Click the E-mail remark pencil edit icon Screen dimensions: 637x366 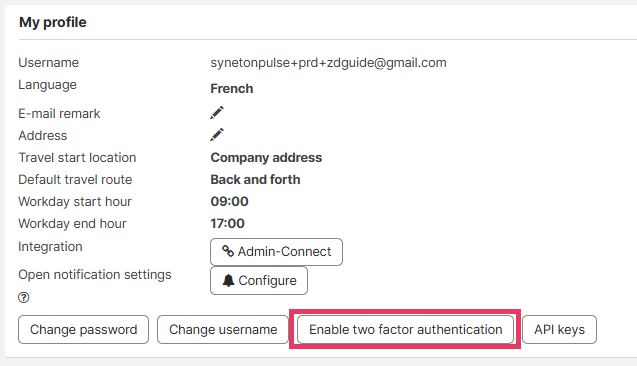217,113
